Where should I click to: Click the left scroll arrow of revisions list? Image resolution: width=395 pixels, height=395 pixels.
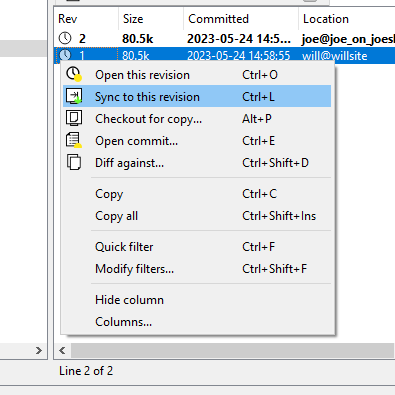pyautogui.click(x=62, y=350)
